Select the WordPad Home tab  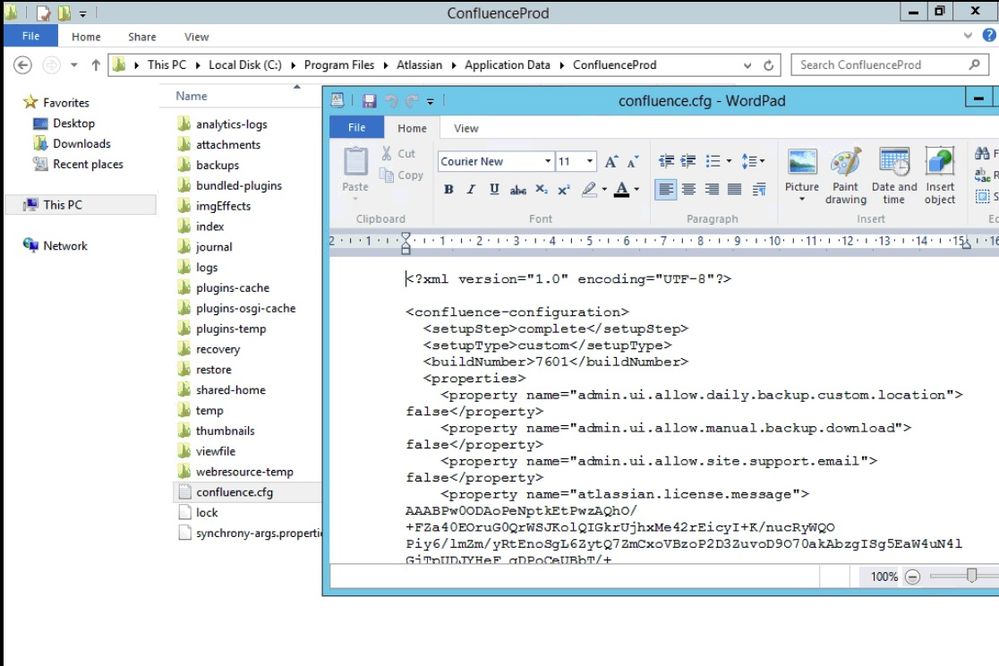412,128
